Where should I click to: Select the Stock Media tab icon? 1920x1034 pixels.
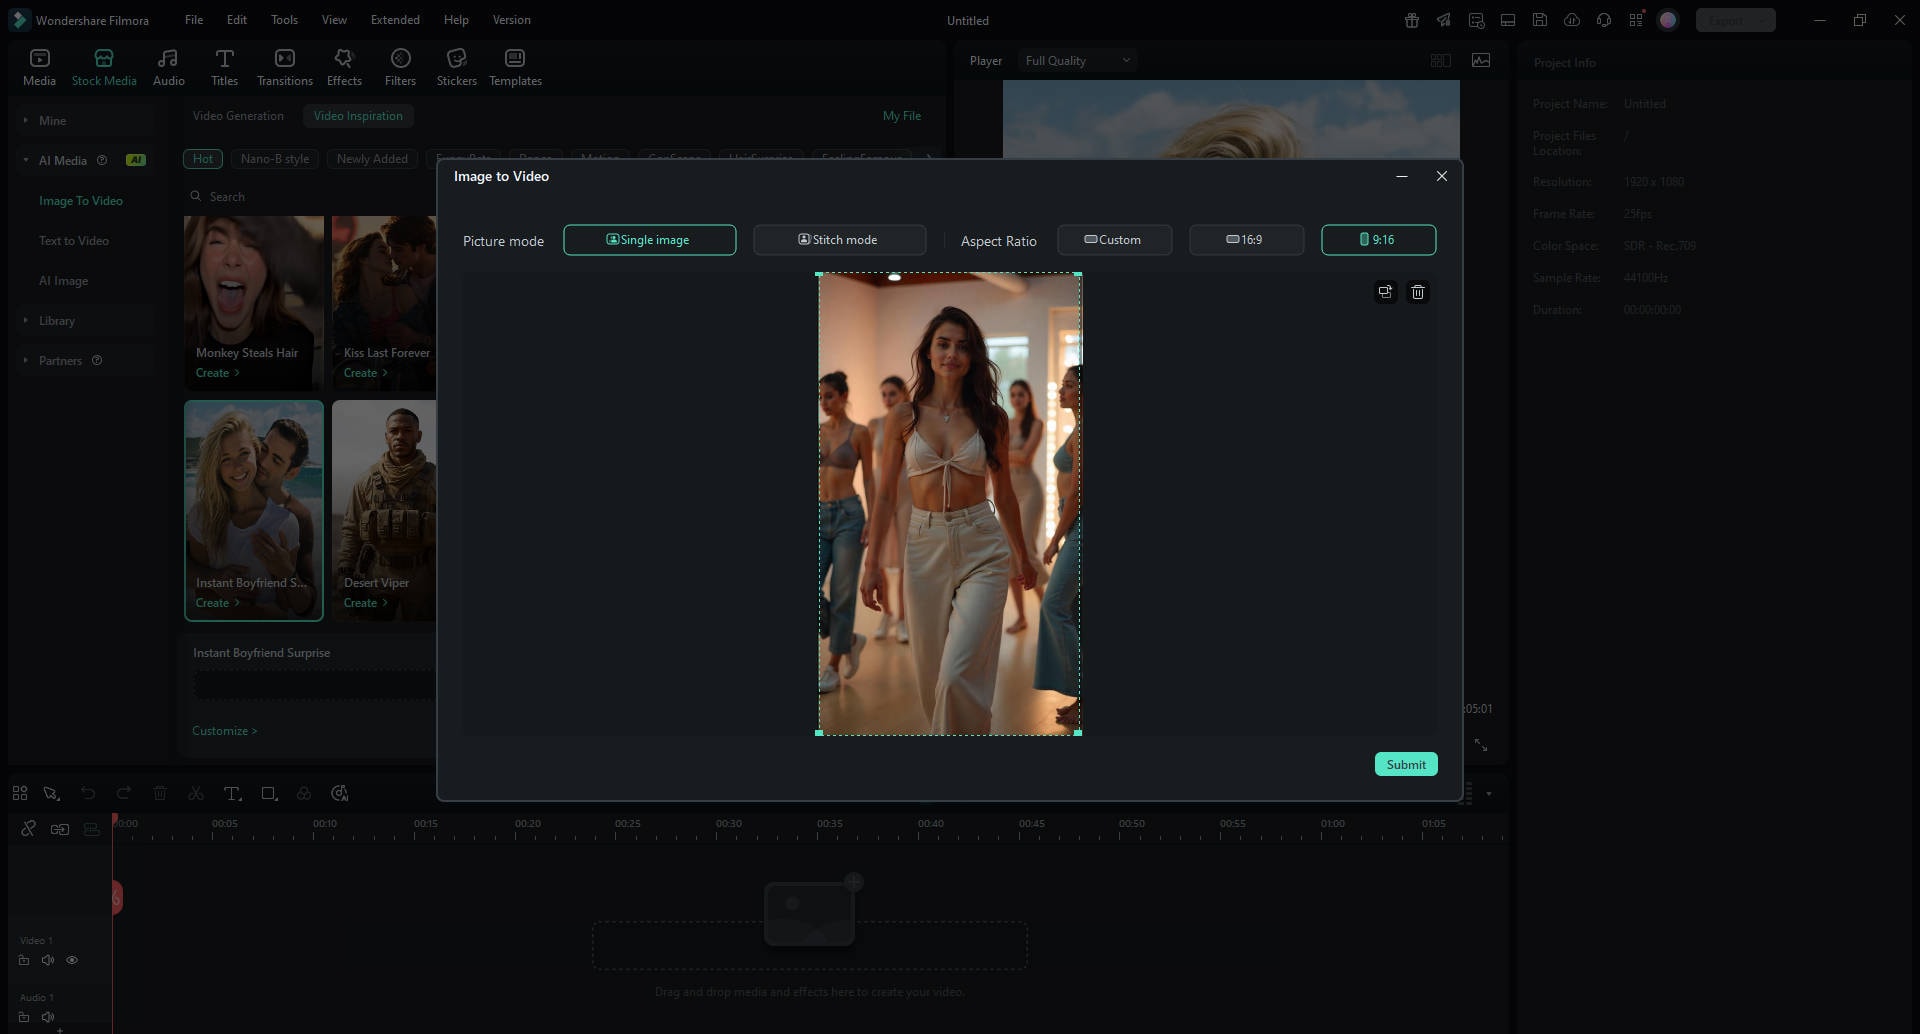point(104,58)
